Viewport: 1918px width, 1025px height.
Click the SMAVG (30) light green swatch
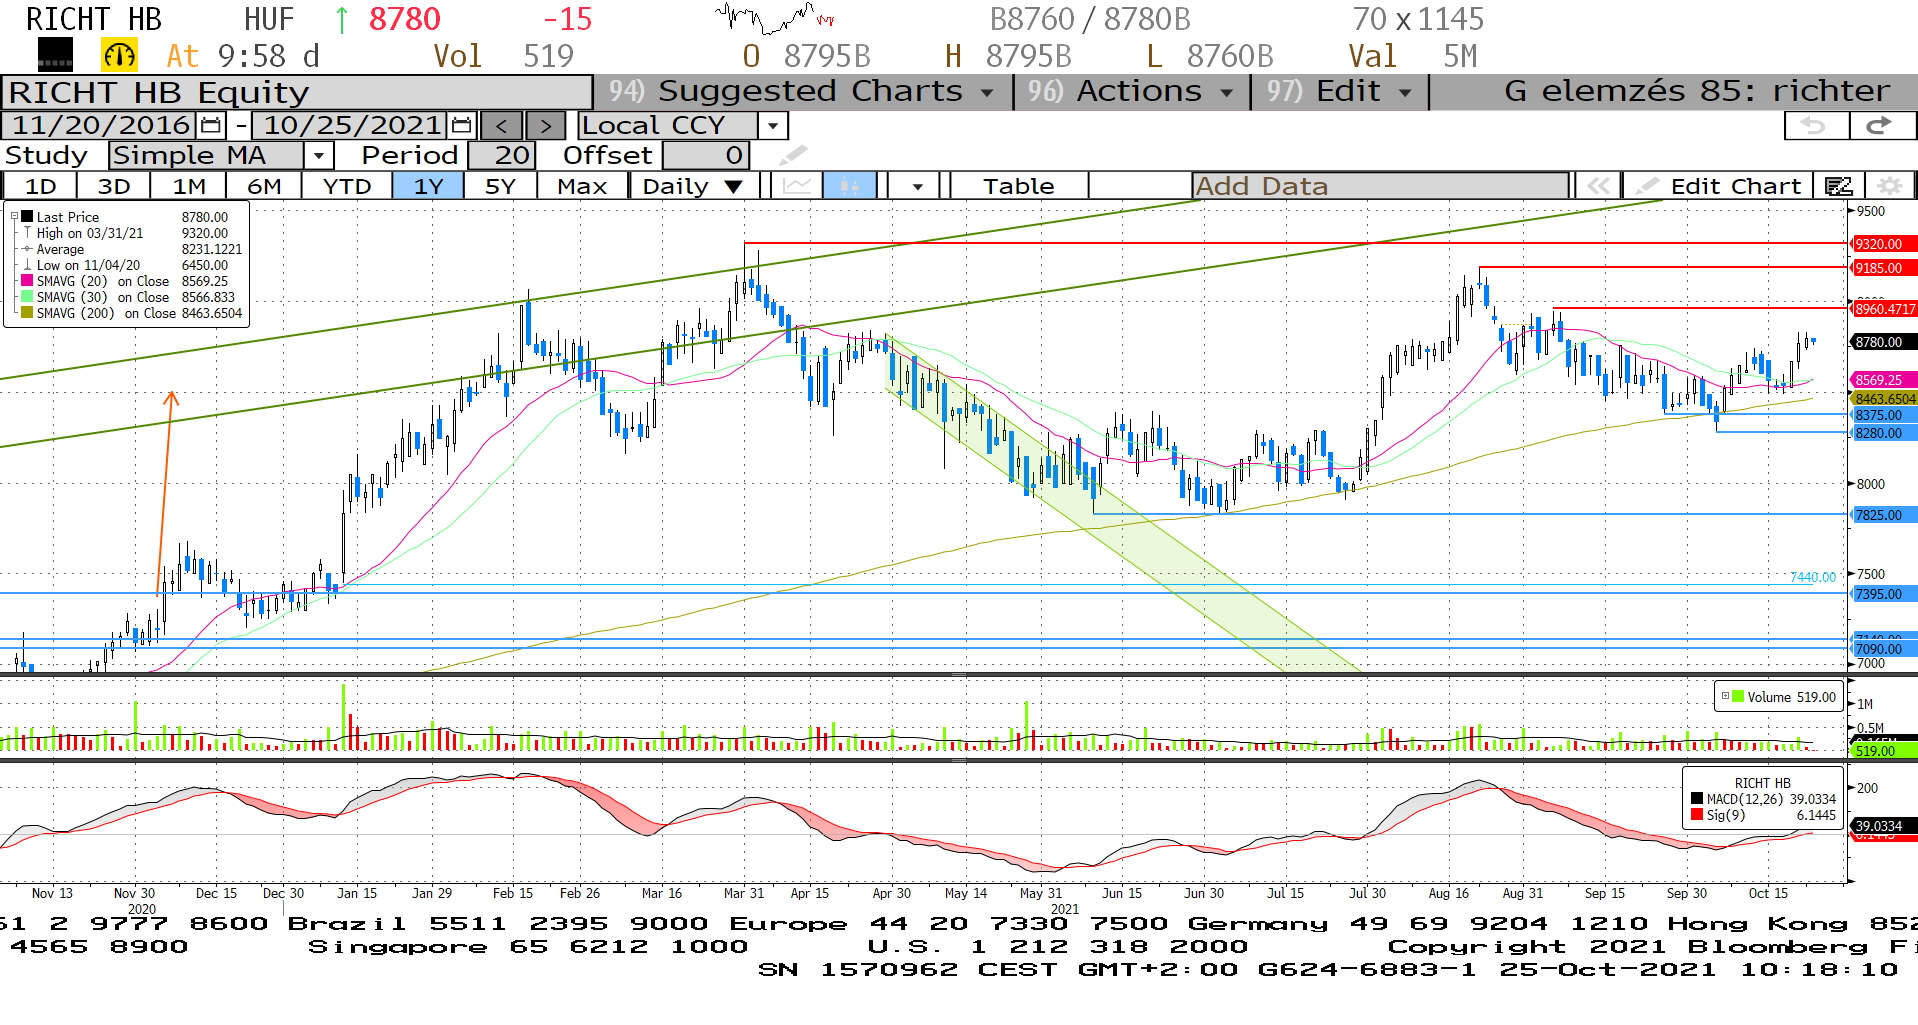27,297
